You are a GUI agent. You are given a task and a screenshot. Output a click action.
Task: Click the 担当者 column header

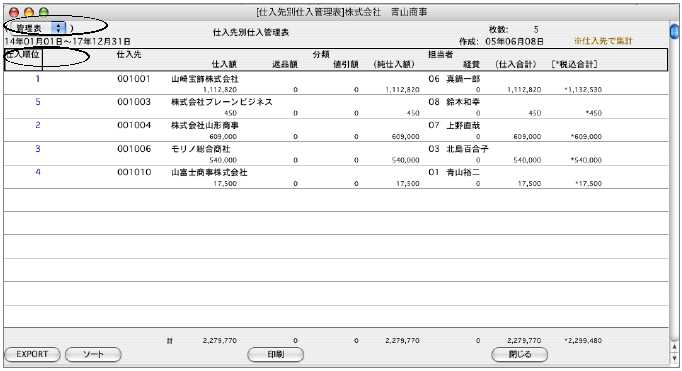441,55
